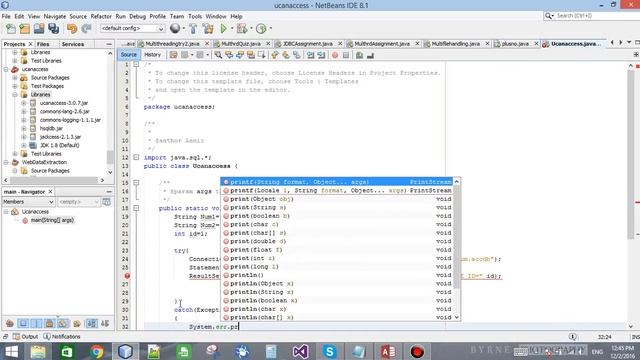Expand the ucanaccess-3.0.7.jar node

tap(24, 103)
